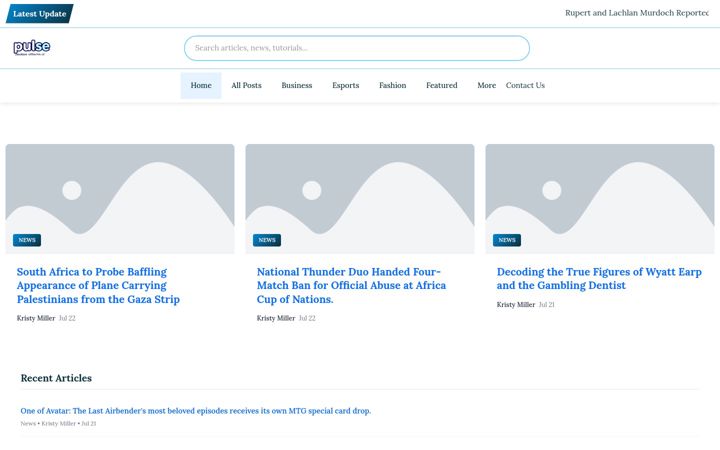Open the Contact Us page
The image size is (720, 450).
pos(525,85)
